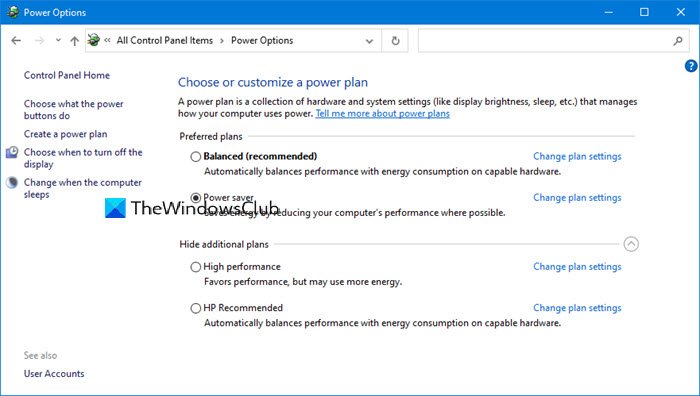Click the 'Hide additional plans' label
The width and height of the screenshot is (700, 396).
click(224, 244)
